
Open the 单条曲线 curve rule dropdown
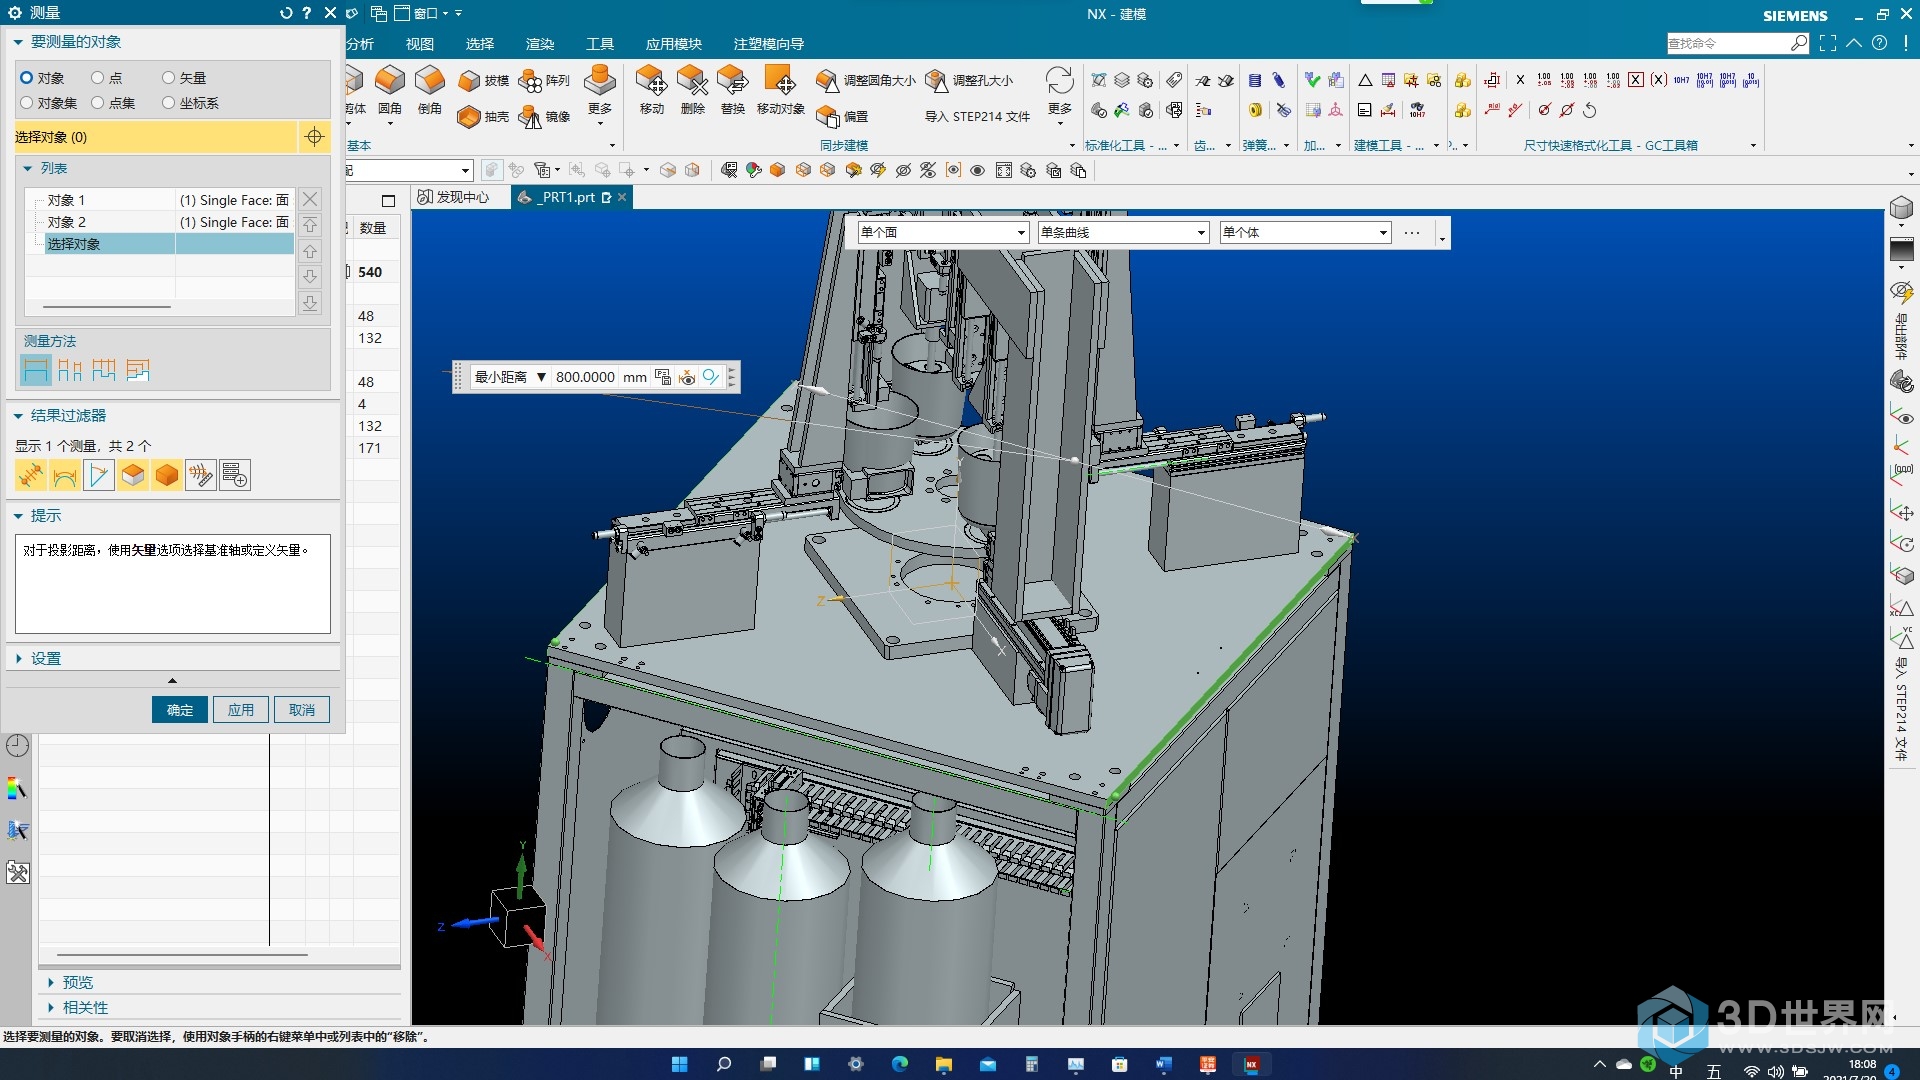tap(1124, 232)
